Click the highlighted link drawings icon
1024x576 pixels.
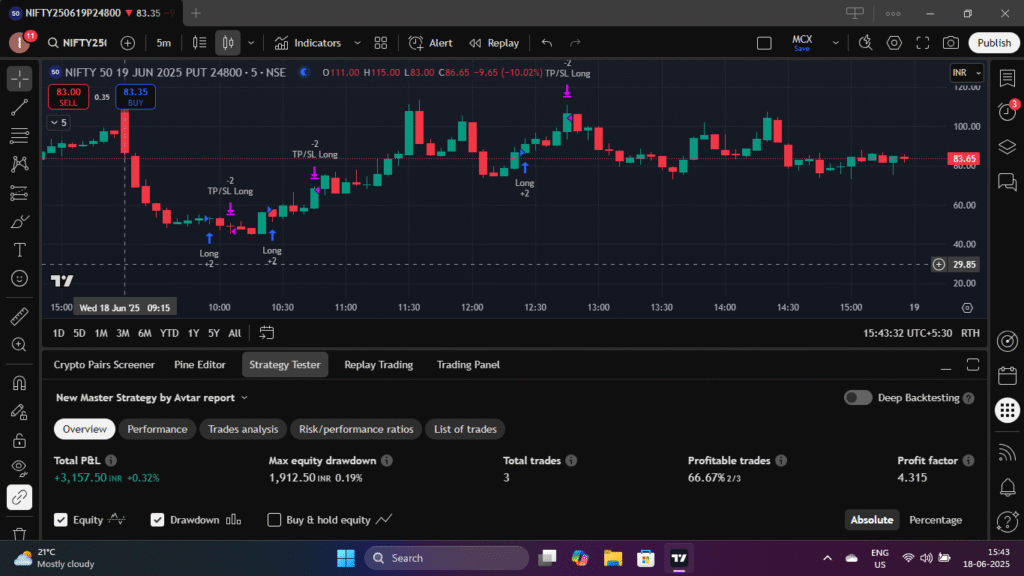coord(20,498)
